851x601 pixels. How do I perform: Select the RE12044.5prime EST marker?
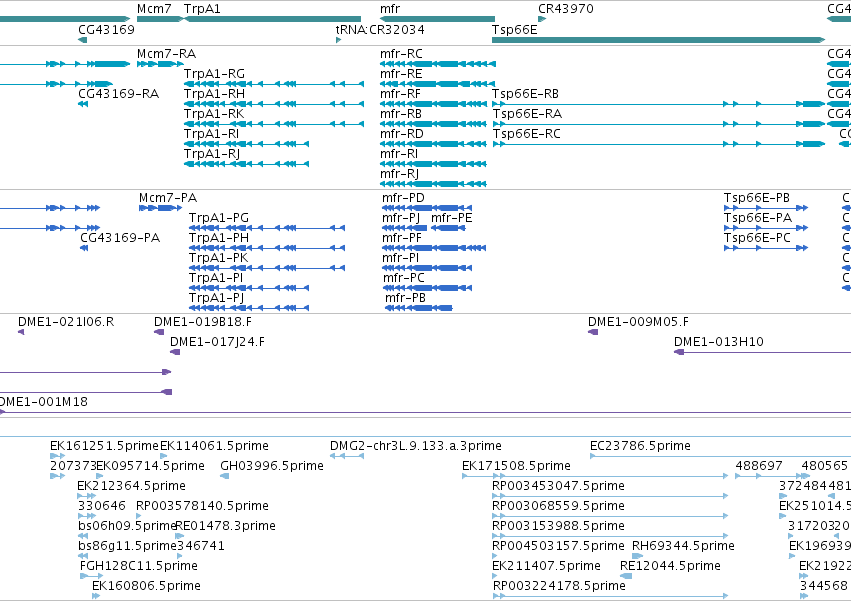626,576
